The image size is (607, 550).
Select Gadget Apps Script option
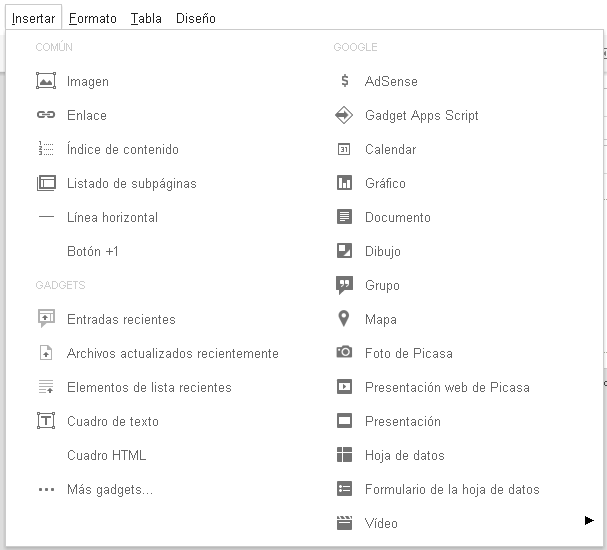421,115
